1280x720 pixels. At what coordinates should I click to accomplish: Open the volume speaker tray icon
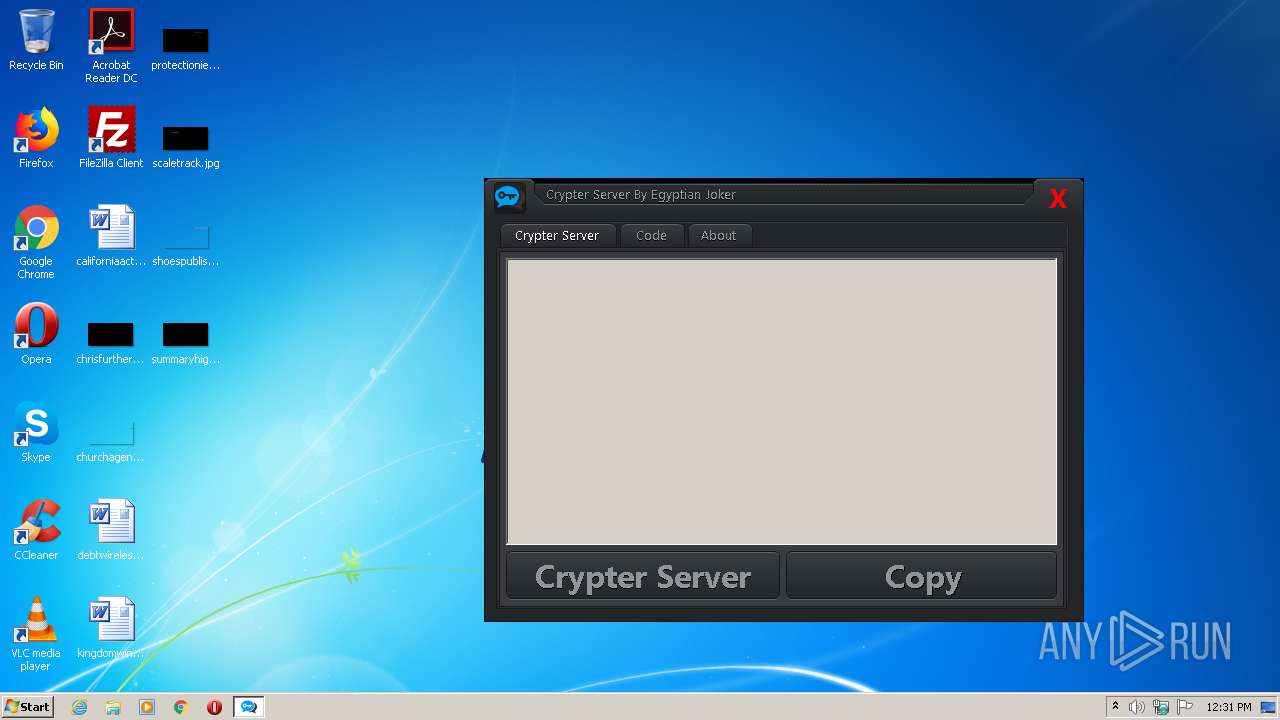[x=1137, y=707]
